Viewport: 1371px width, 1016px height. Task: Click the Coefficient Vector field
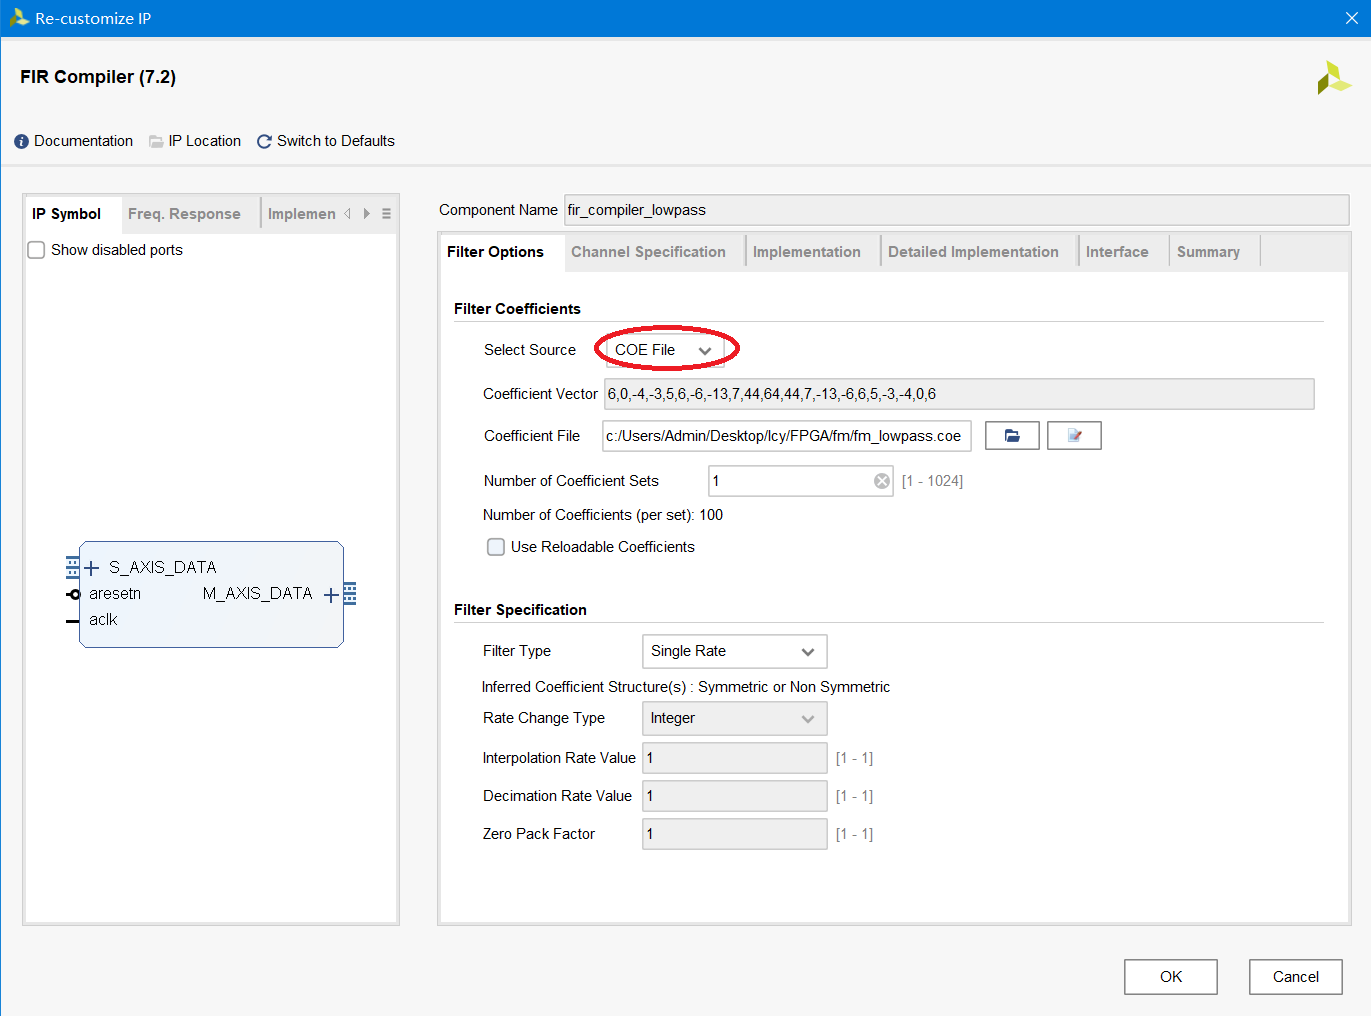[959, 394]
